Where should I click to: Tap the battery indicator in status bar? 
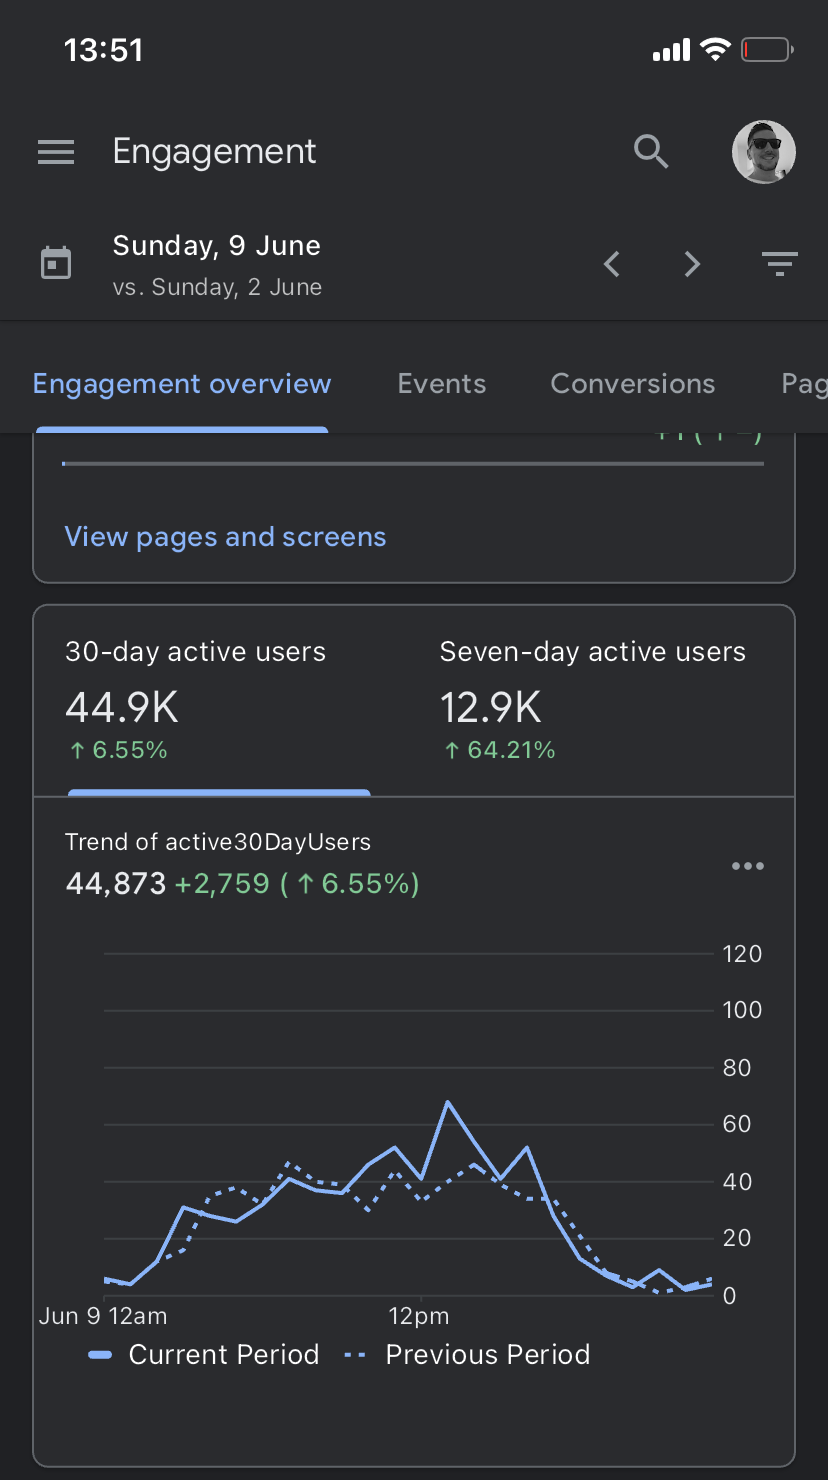tap(766, 50)
